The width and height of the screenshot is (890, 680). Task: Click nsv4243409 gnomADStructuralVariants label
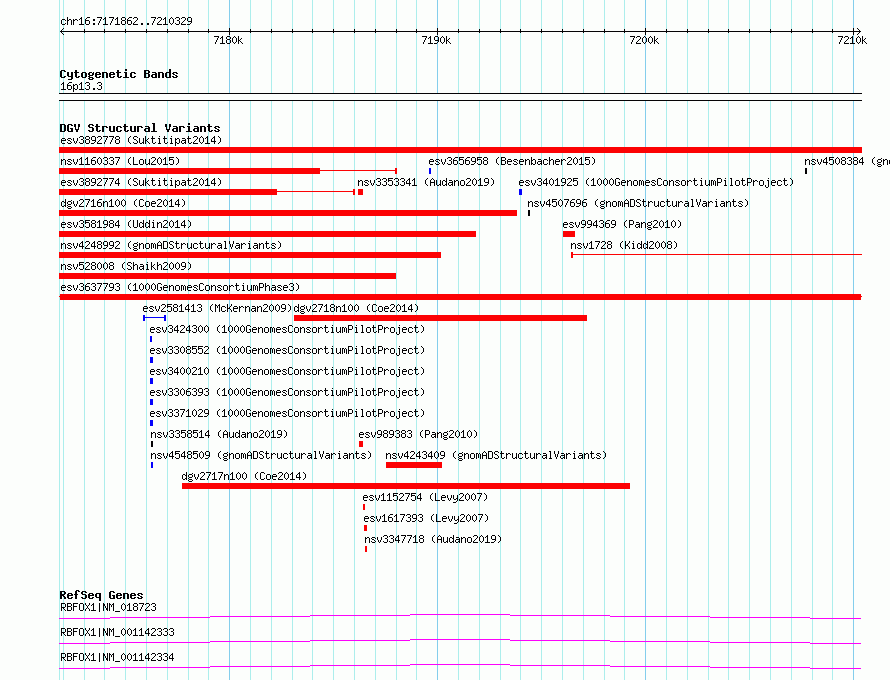(496, 455)
